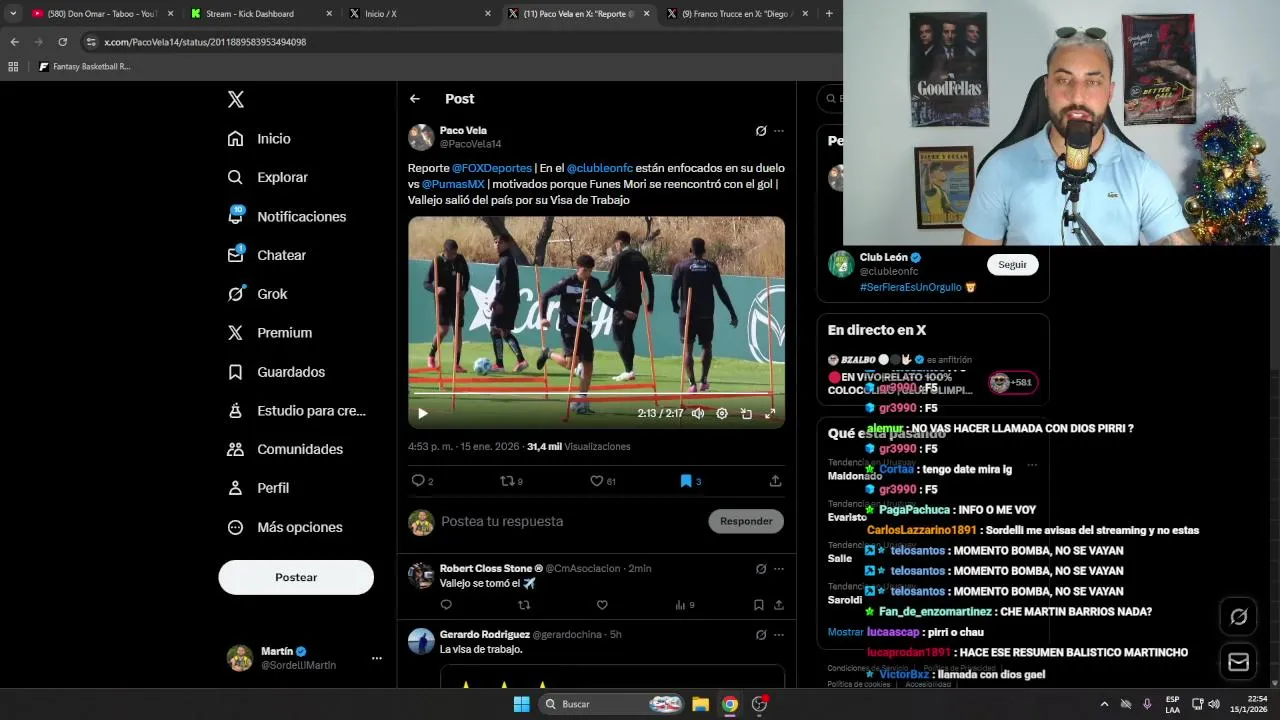Like Robert Closs Stone comment
The width and height of the screenshot is (1280, 720).
[602, 605]
